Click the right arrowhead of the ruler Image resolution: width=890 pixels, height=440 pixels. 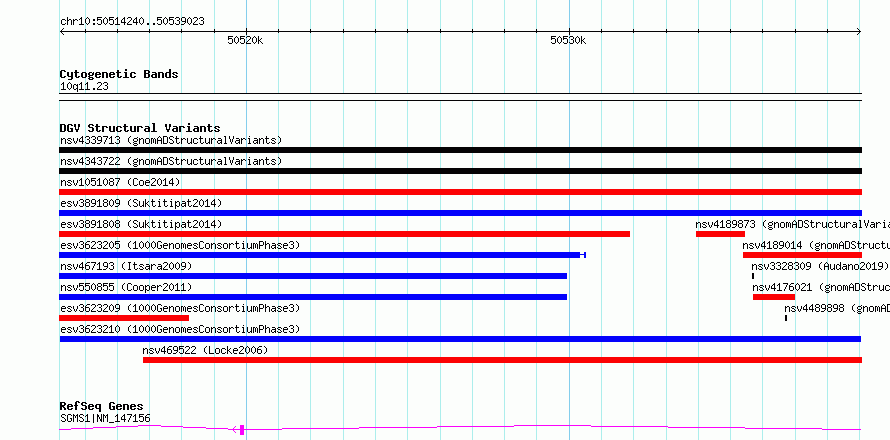(x=859, y=32)
